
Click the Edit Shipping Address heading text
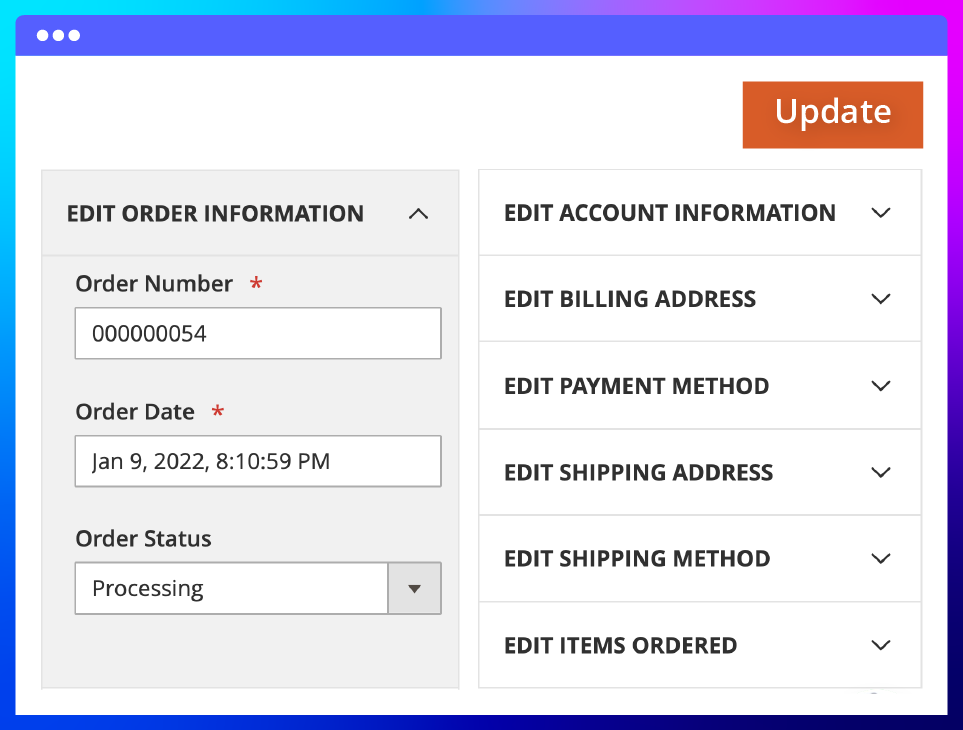tap(638, 472)
